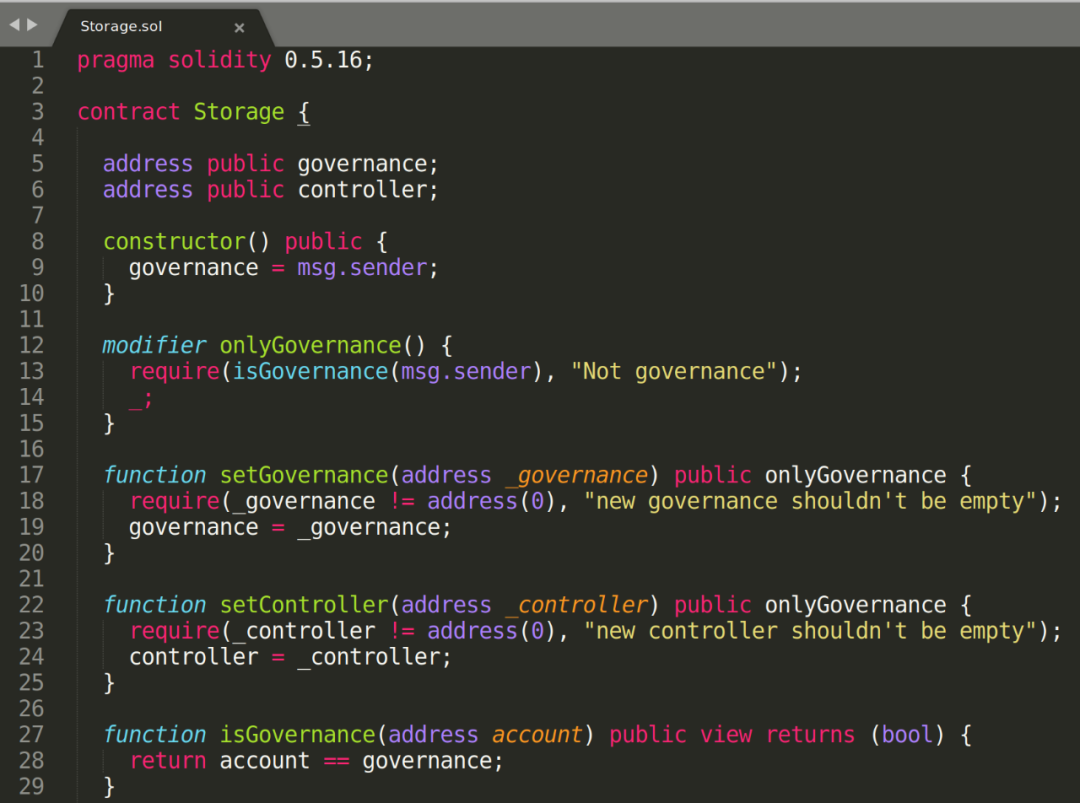Click the 'constructor' keyword
The image size is (1080, 803).
[x=174, y=242]
